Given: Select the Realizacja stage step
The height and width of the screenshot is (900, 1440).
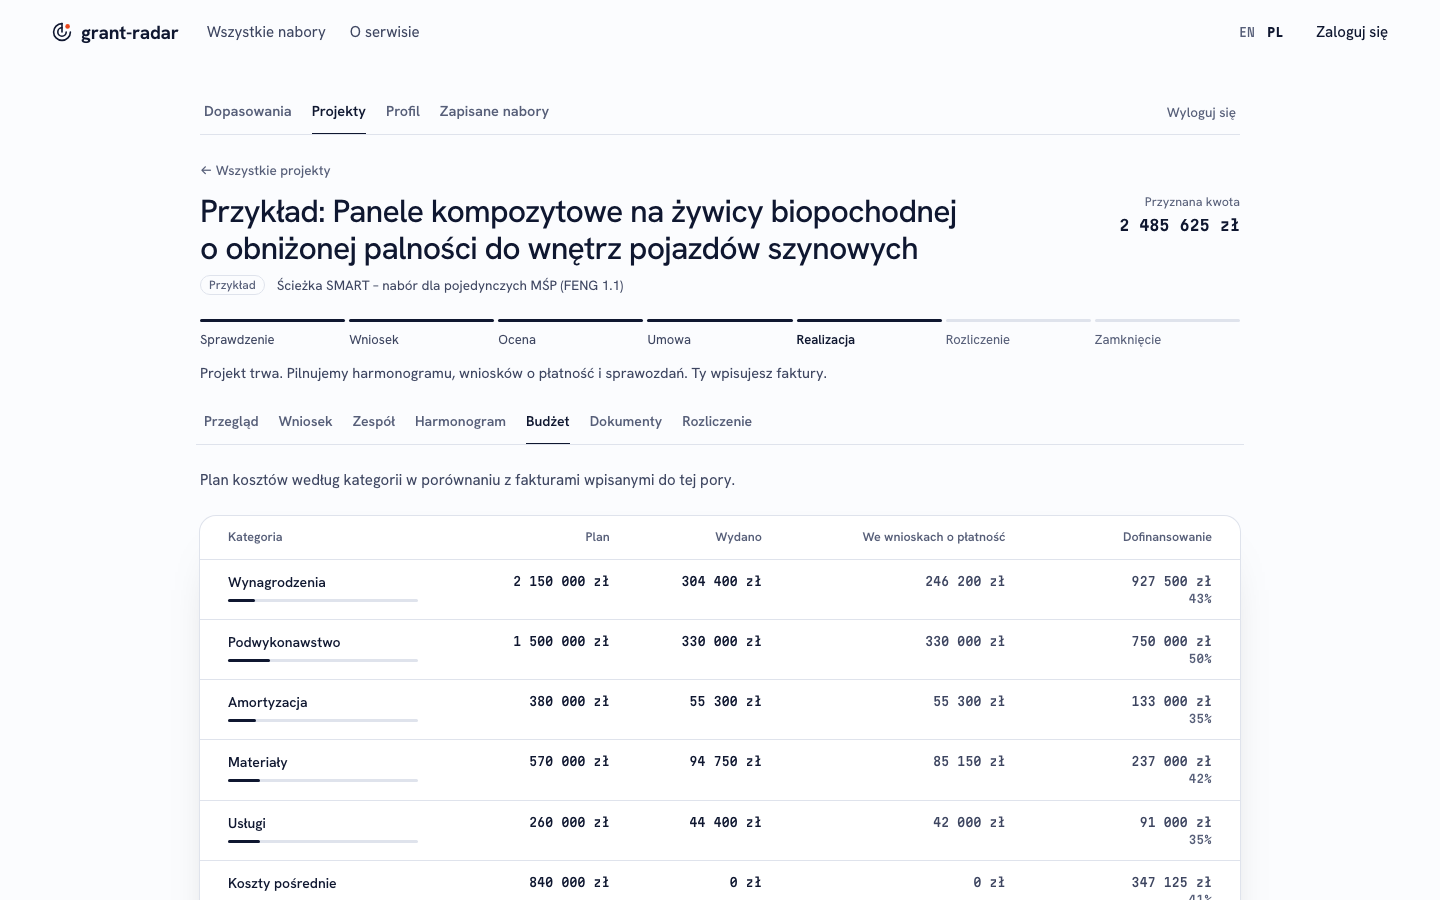Looking at the screenshot, I should point(869,333).
